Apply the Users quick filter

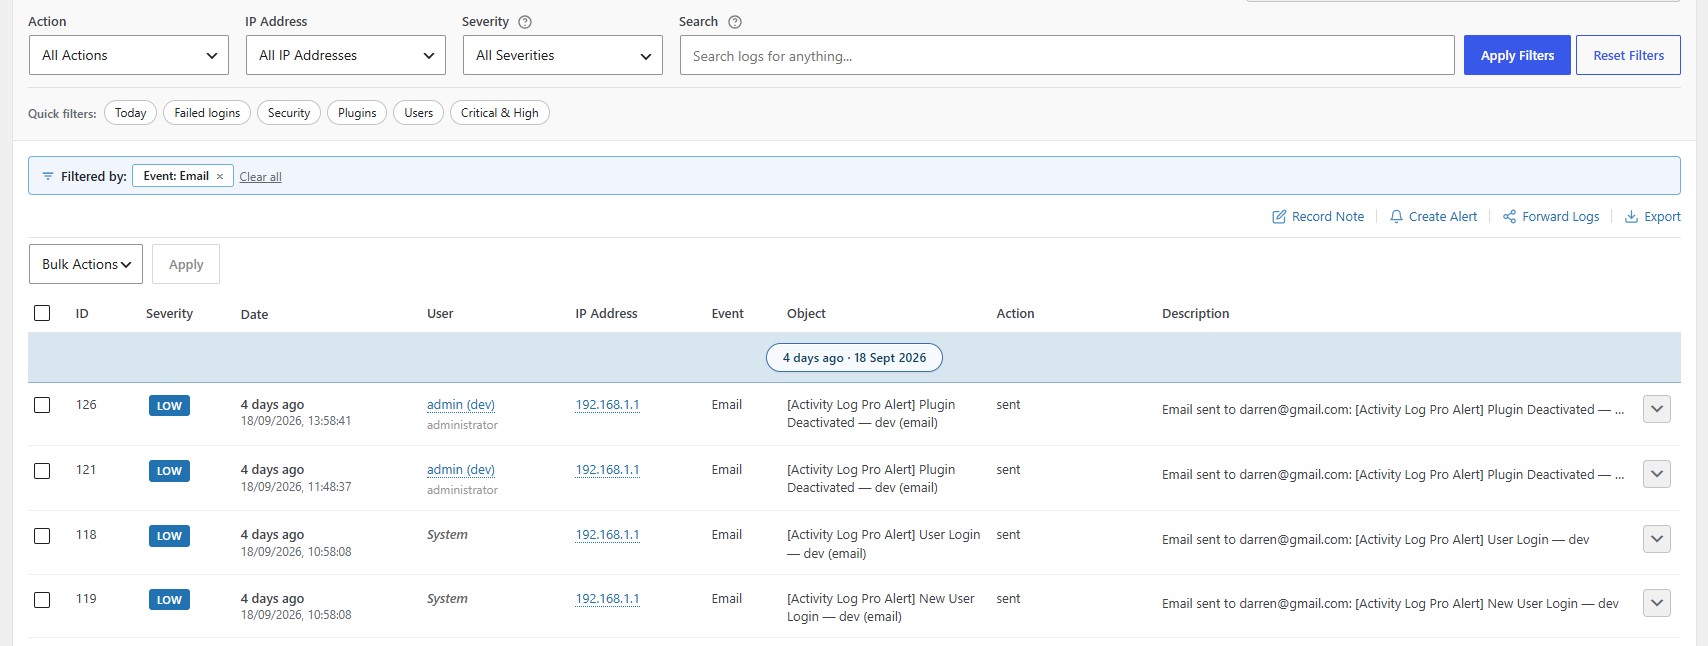(x=418, y=113)
